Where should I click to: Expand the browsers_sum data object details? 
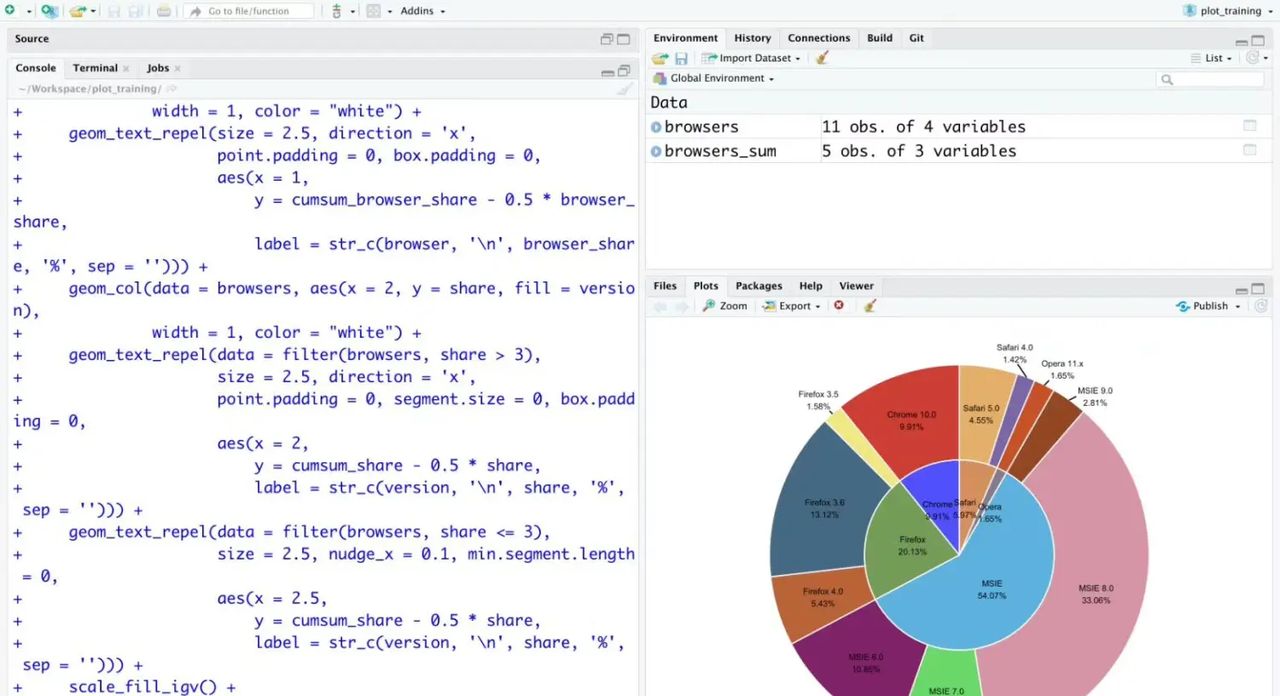coord(657,151)
